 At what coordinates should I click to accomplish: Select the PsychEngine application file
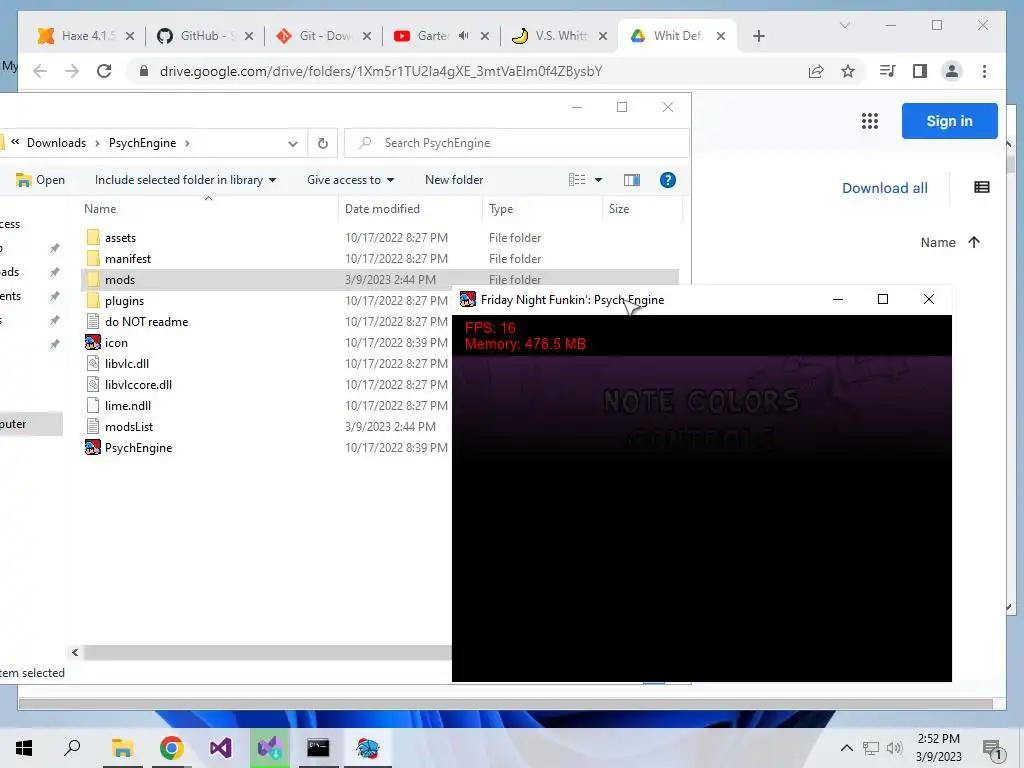(x=138, y=447)
